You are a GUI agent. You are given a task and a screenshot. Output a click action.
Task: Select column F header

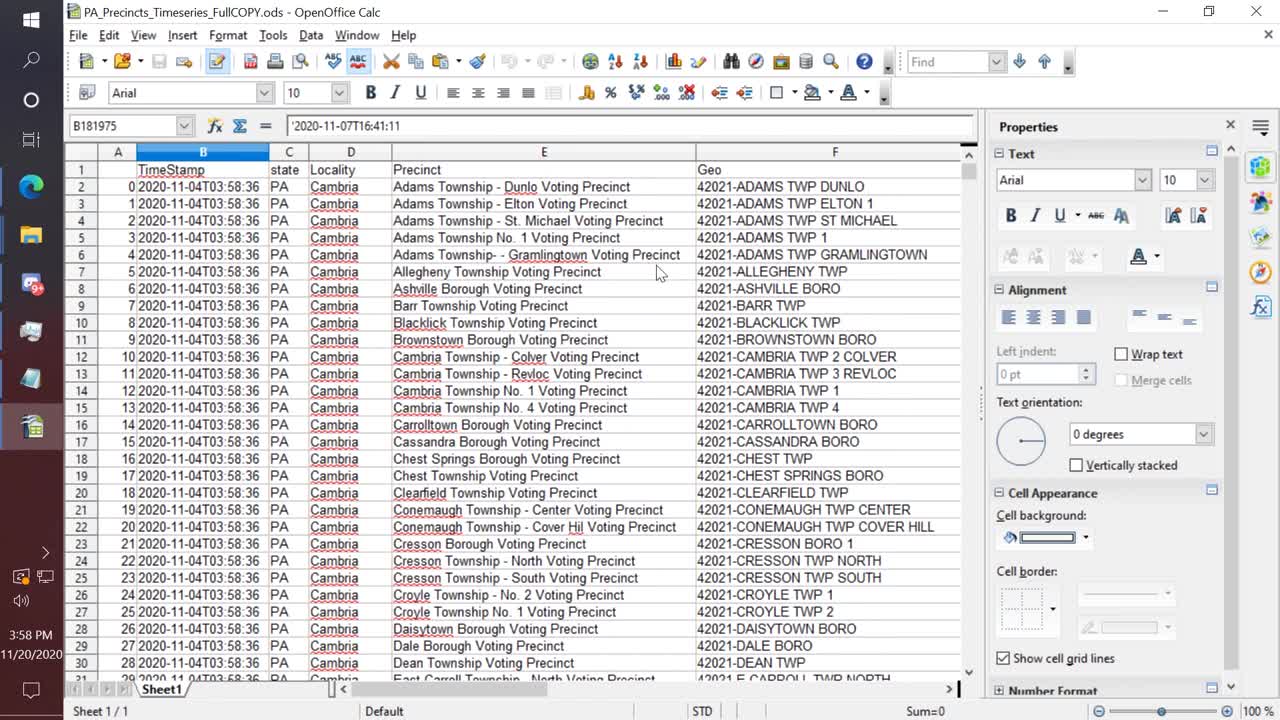click(x=835, y=152)
